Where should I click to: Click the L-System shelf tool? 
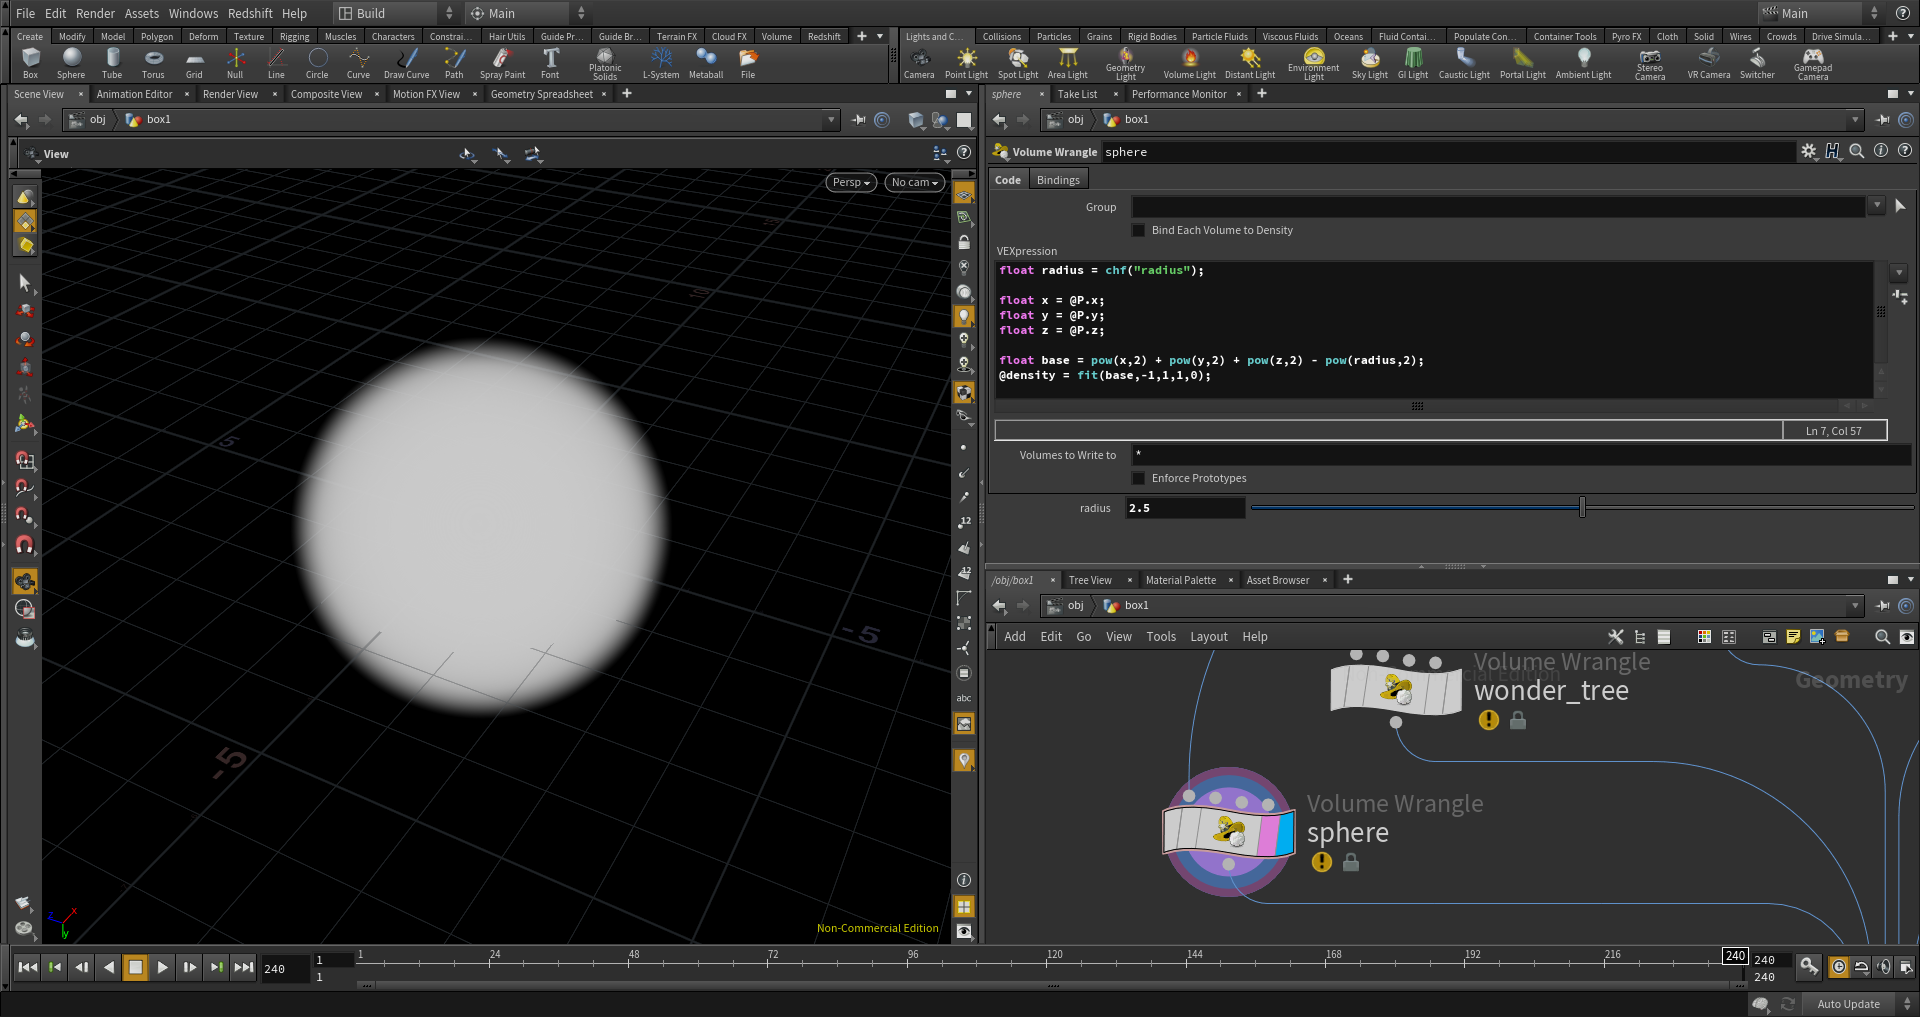pyautogui.click(x=661, y=63)
